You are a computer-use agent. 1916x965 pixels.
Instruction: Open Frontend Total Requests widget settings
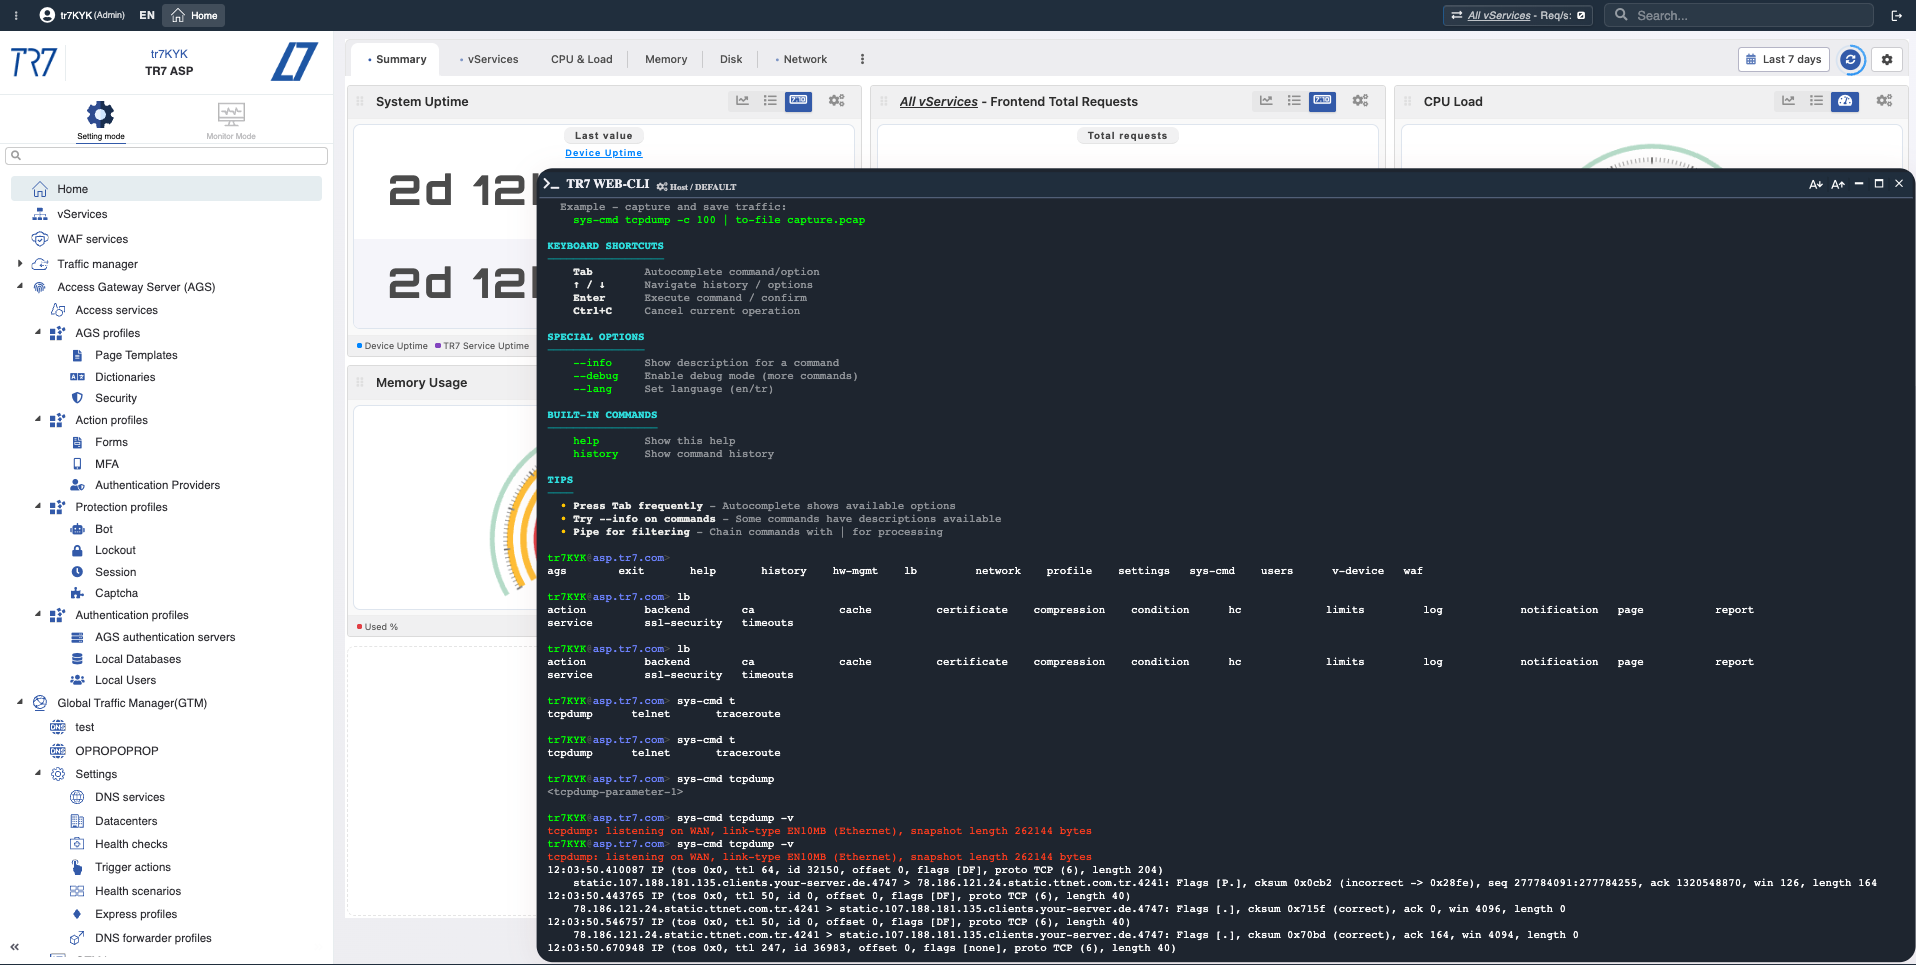[x=1360, y=101]
